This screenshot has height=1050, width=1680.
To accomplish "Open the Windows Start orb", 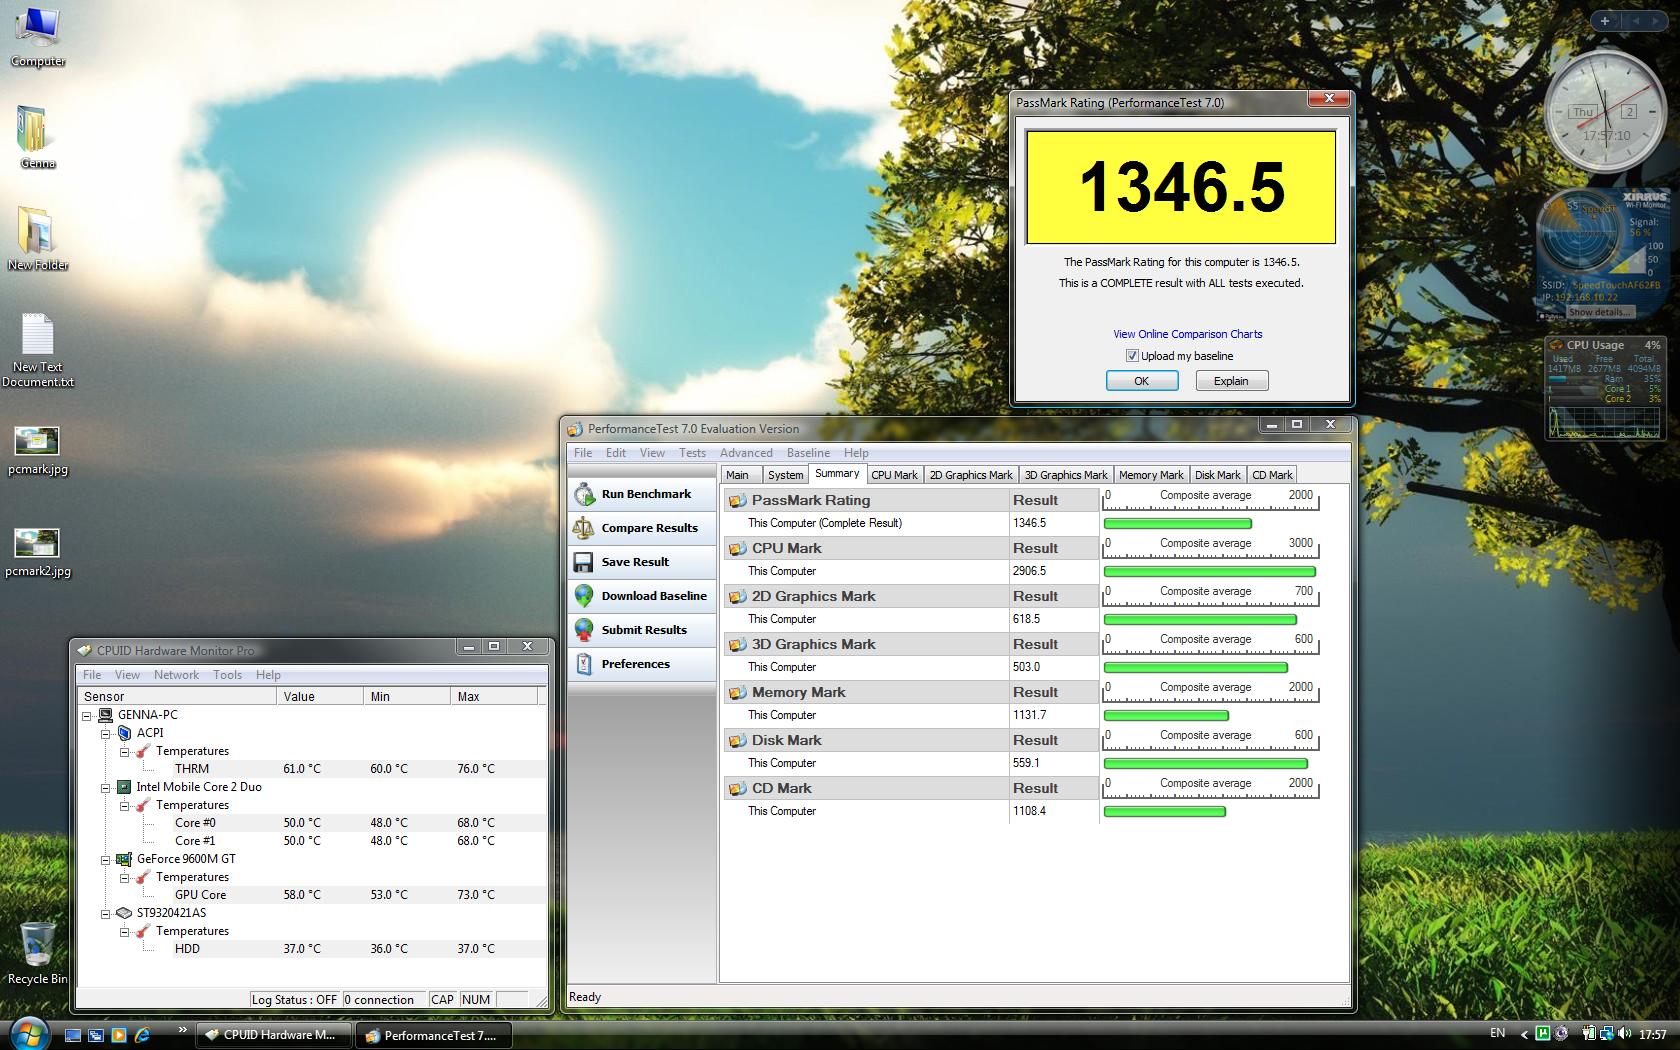I will click(28, 1033).
